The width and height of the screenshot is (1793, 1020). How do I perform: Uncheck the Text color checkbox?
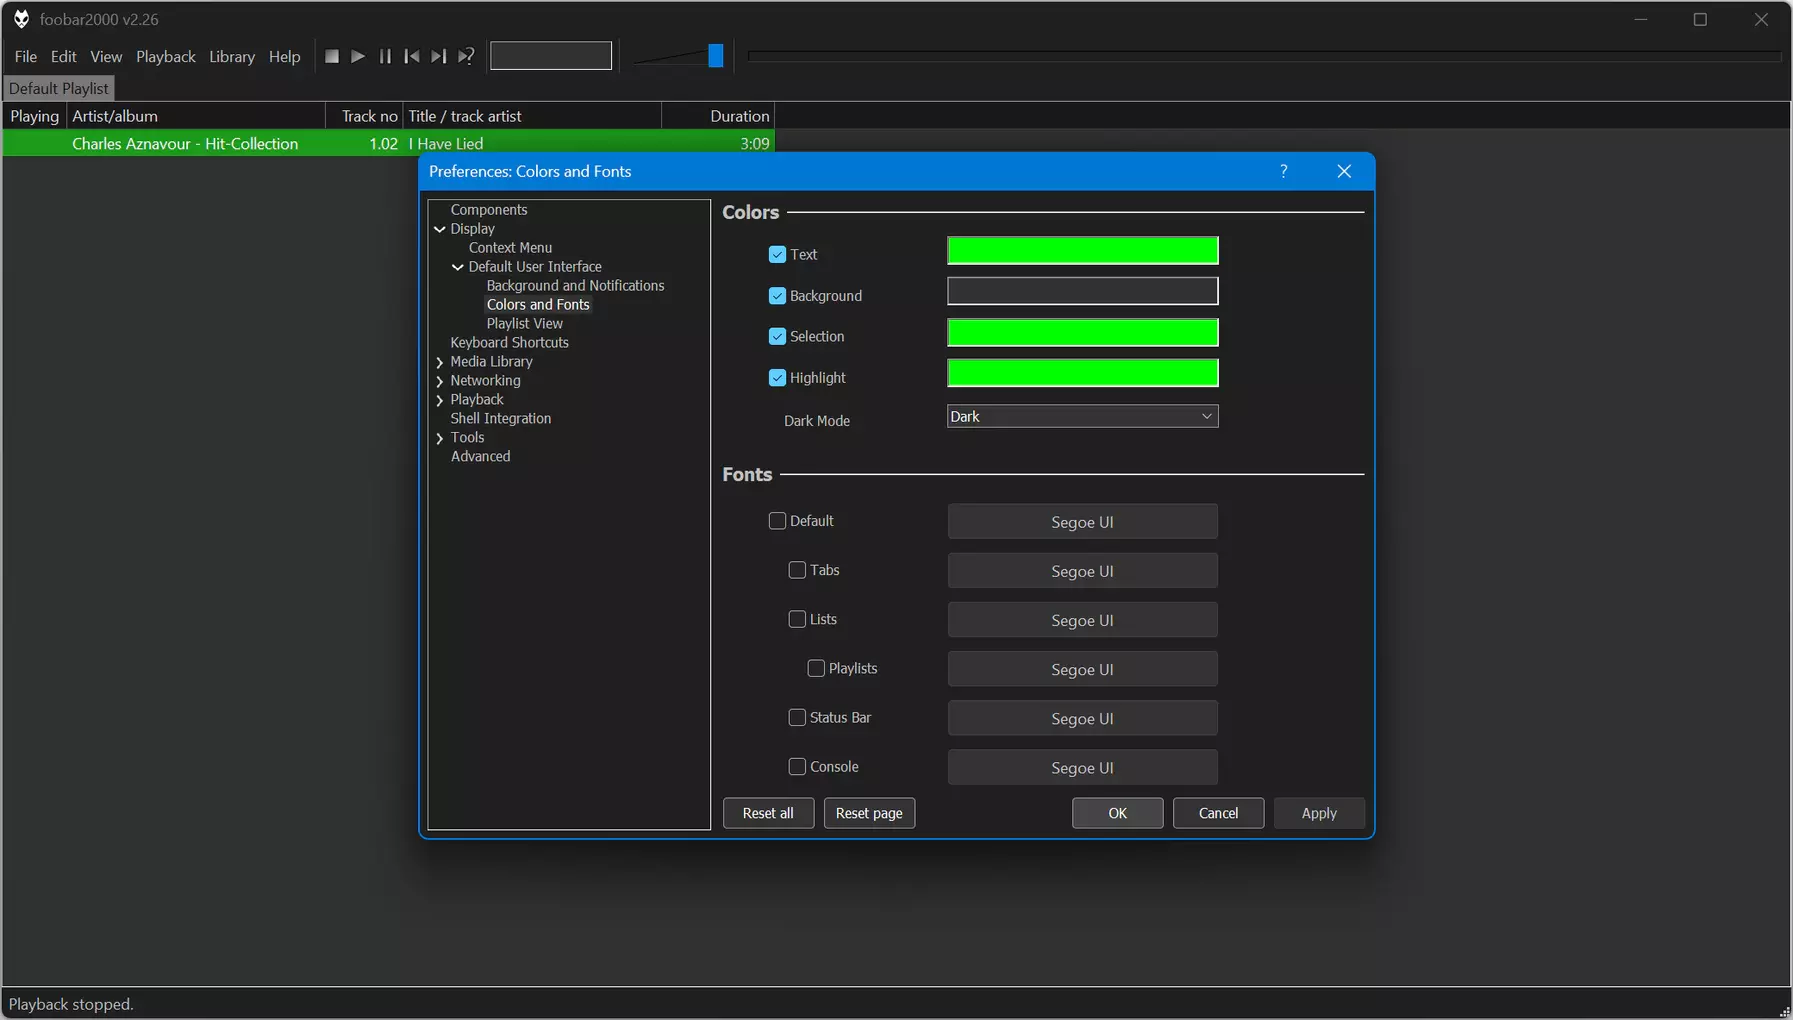point(777,254)
